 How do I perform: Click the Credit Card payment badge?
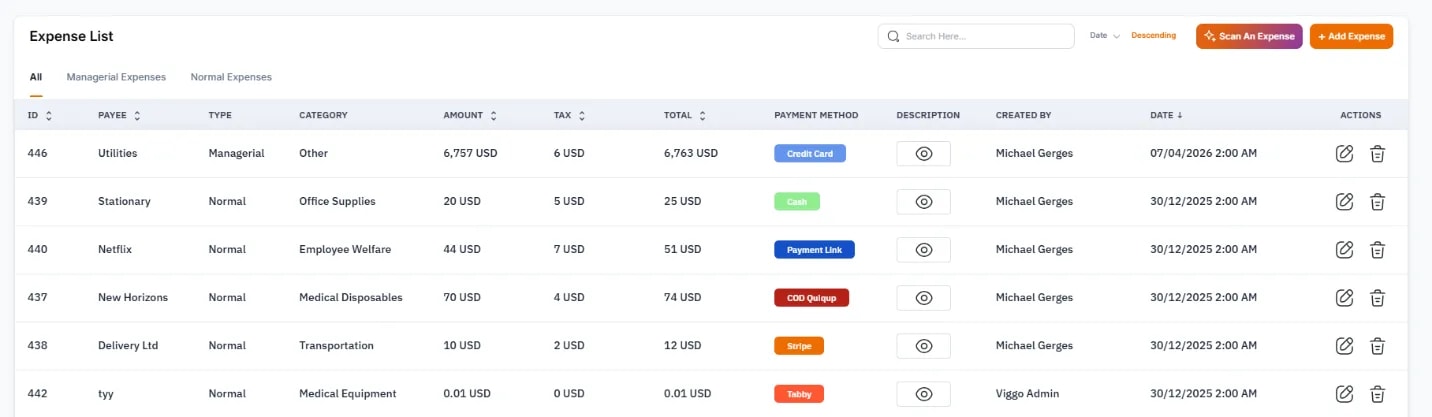[x=810, y=154]
